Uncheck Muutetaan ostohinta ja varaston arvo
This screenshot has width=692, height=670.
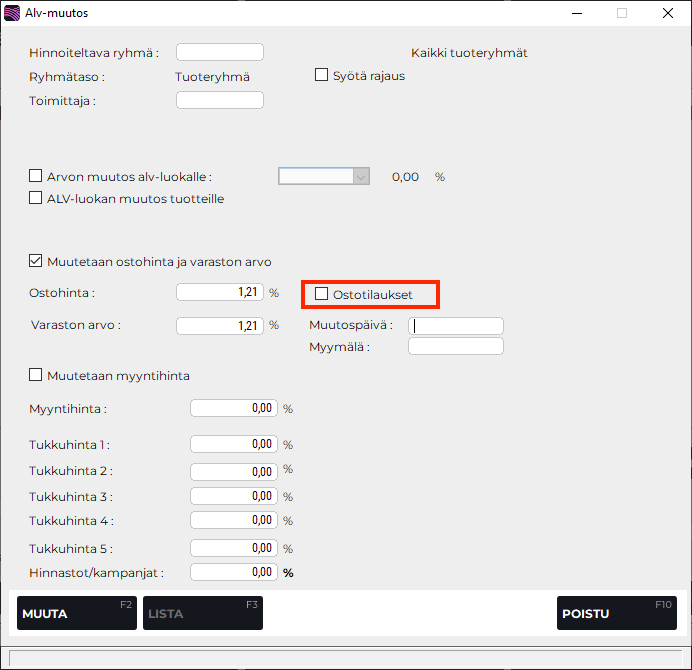coord(37,261)
